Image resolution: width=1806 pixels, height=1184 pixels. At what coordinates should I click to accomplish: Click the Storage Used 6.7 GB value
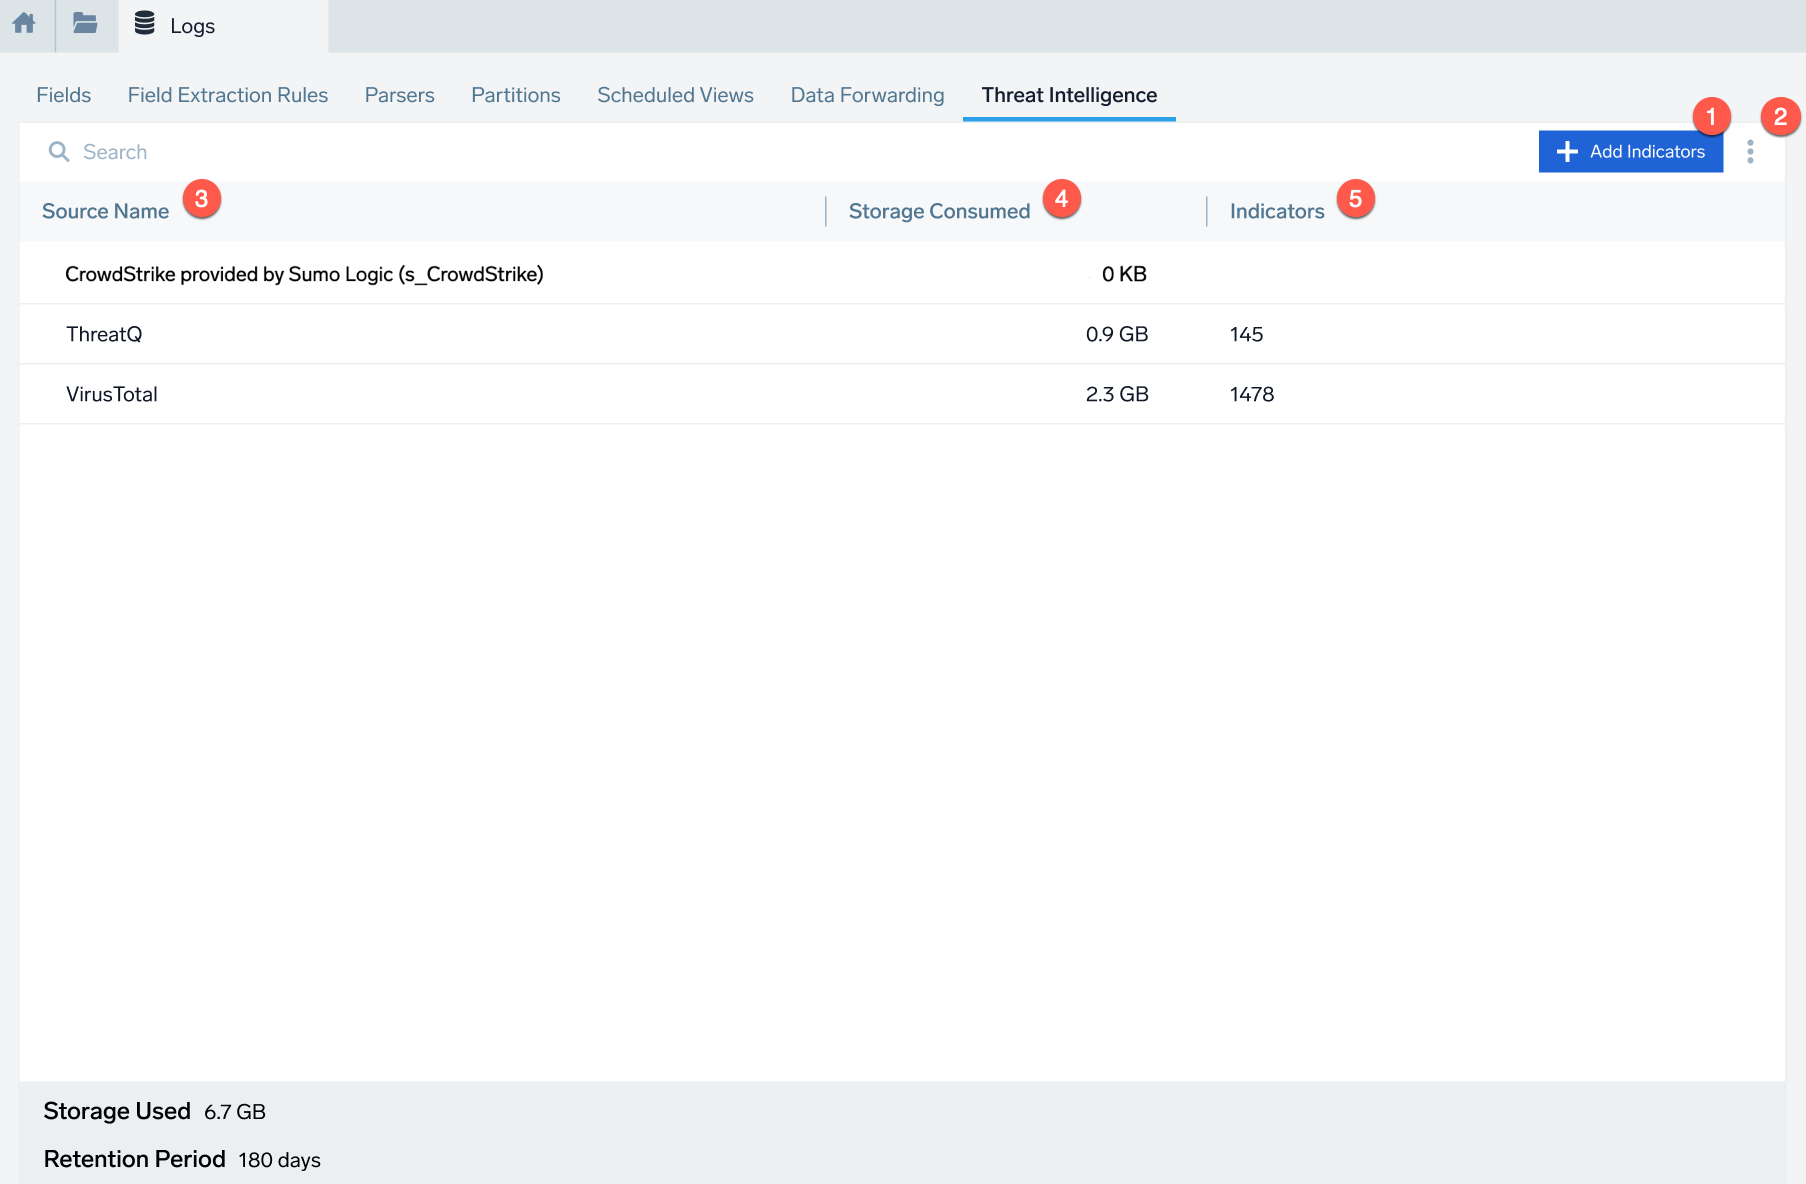(235, 1112)
